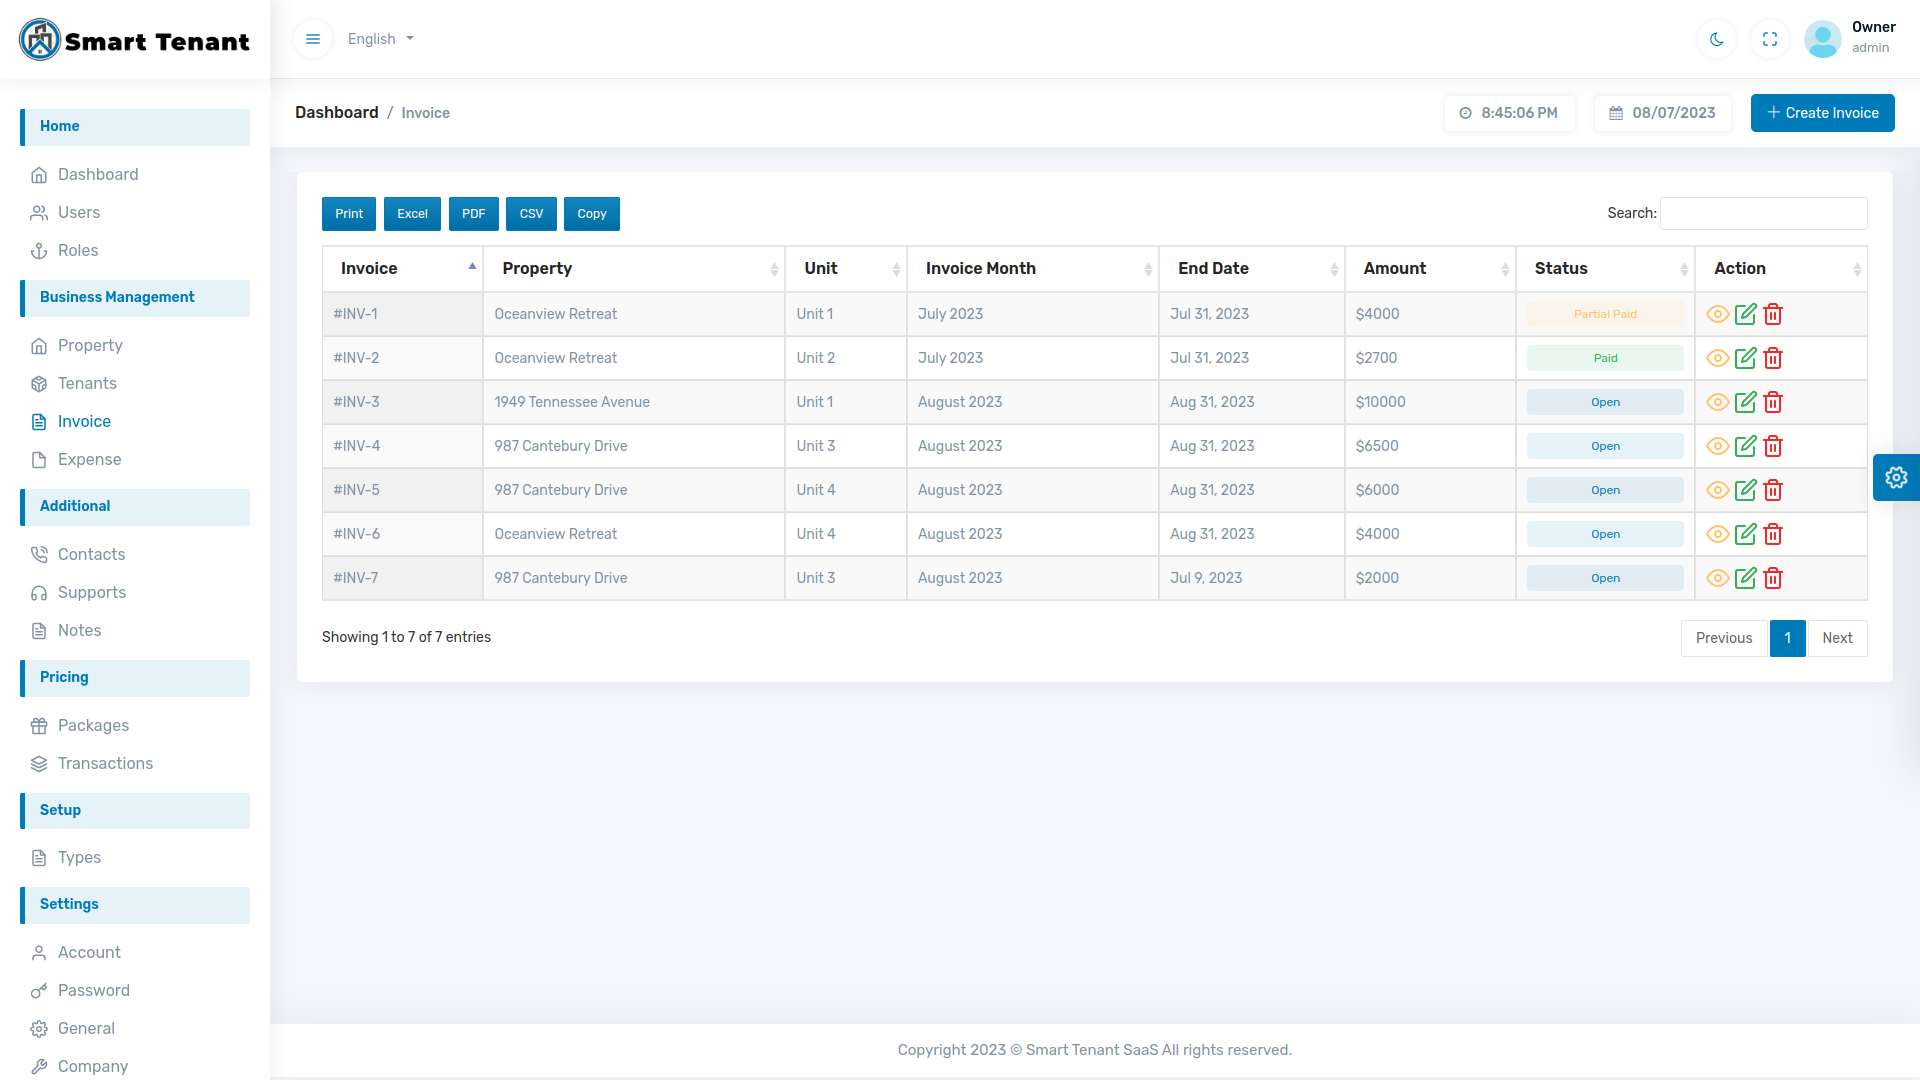Sort table by Unit column
Viewport: 1920px width, 1080px height.
(846, 268)
